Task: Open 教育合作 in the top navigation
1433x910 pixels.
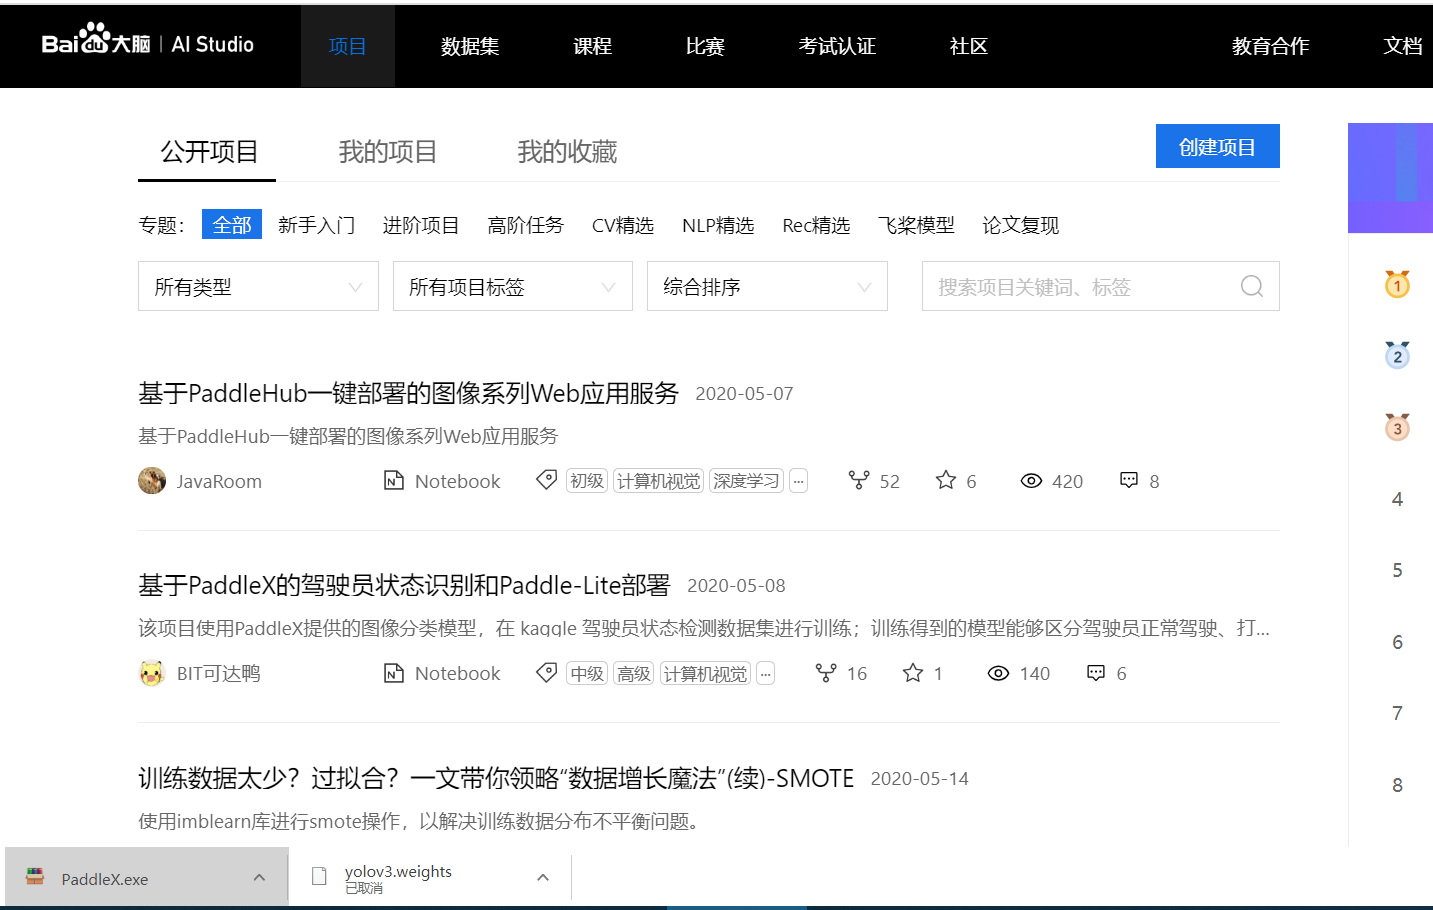Action: click(1270, 46)
